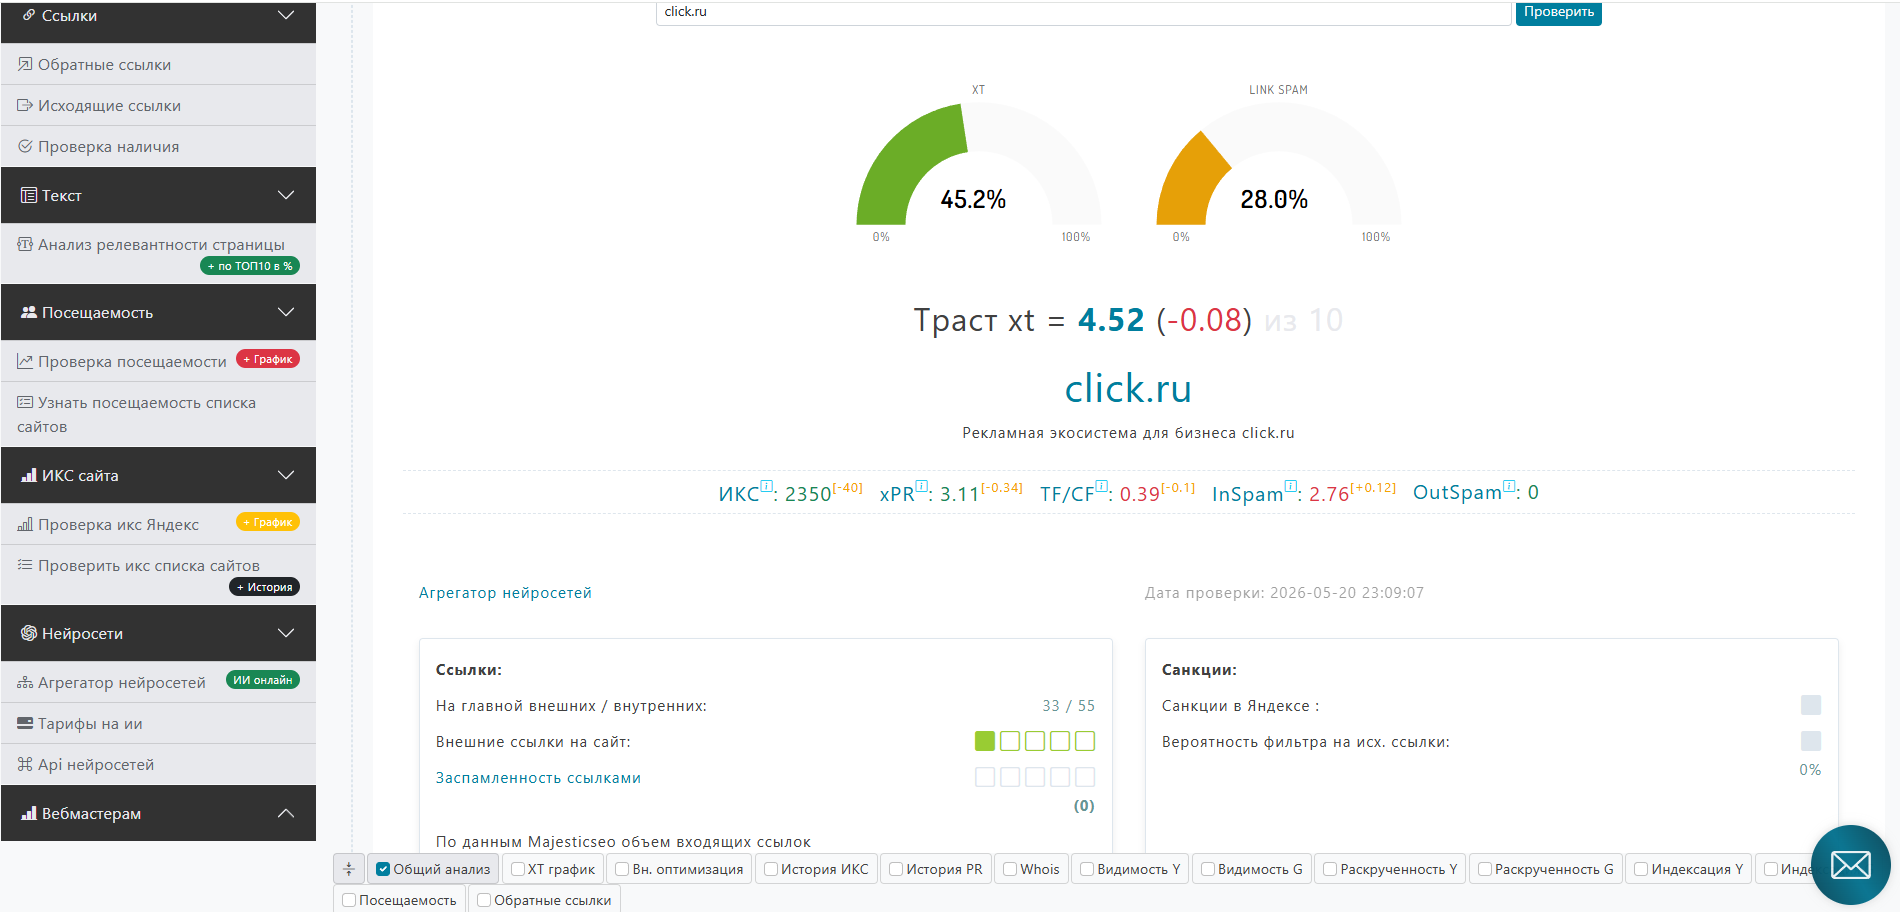Click the Анализ релевантности страницы icon
This screenshot has width=1900, height=912.
[x=25, y=244]
